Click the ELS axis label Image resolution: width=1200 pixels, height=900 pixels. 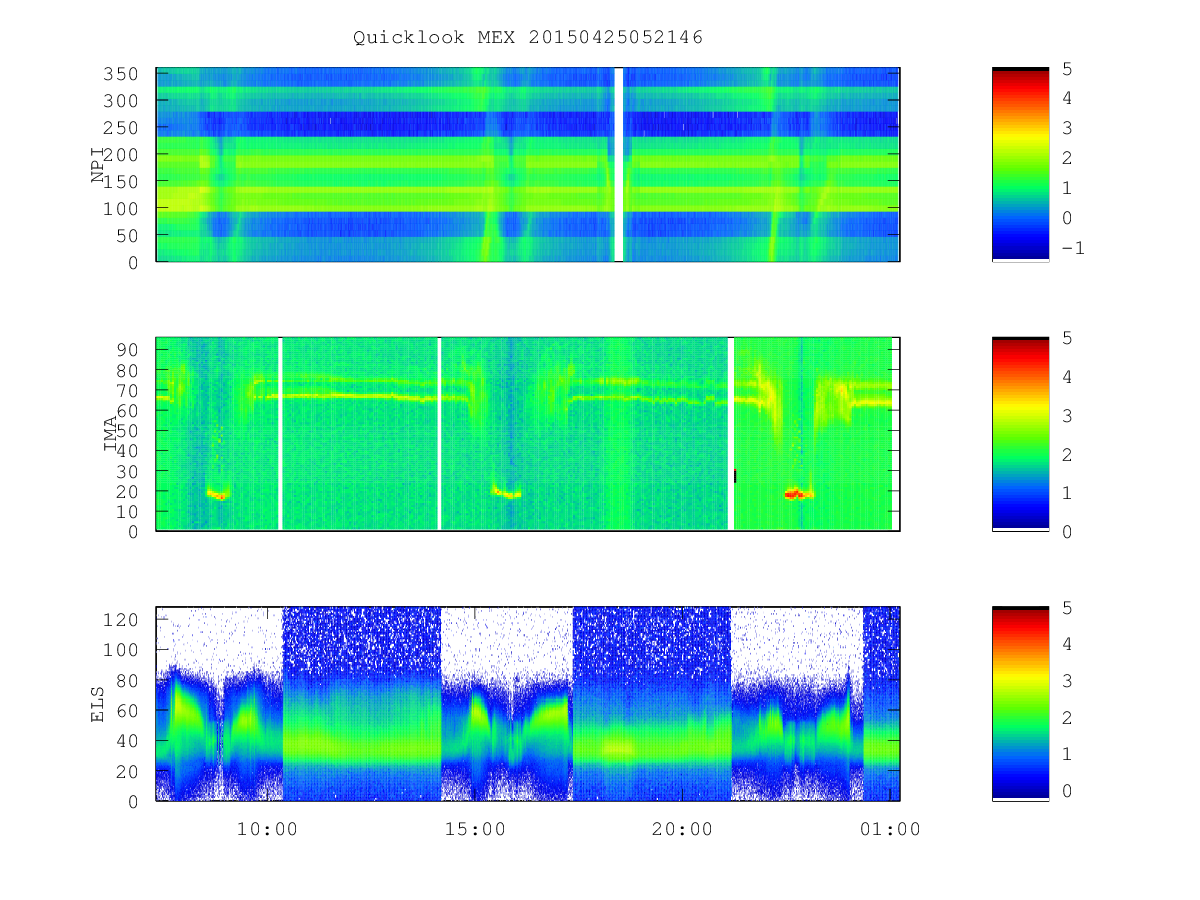(x=98, y=704)
